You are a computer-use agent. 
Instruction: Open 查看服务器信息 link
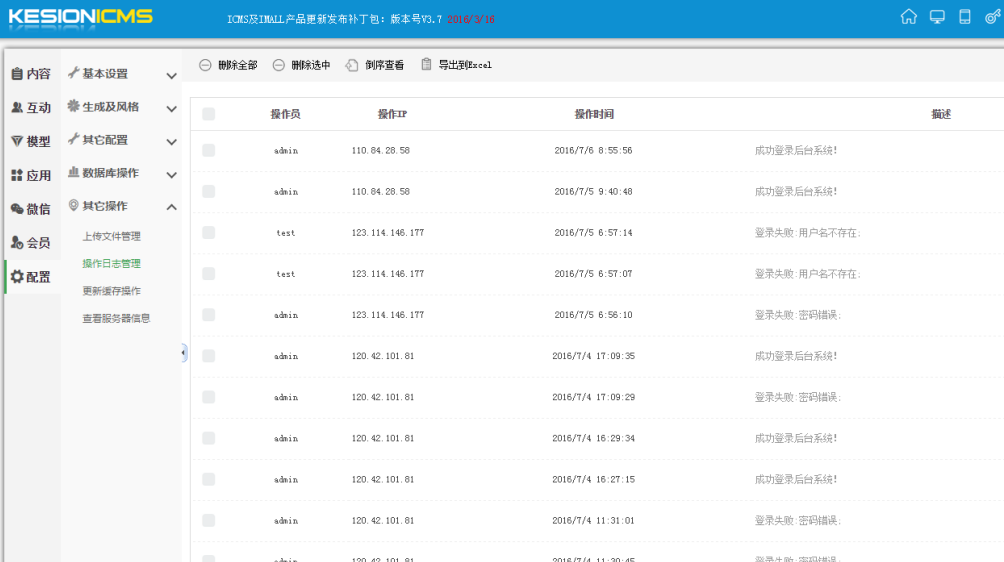[116, 319]
